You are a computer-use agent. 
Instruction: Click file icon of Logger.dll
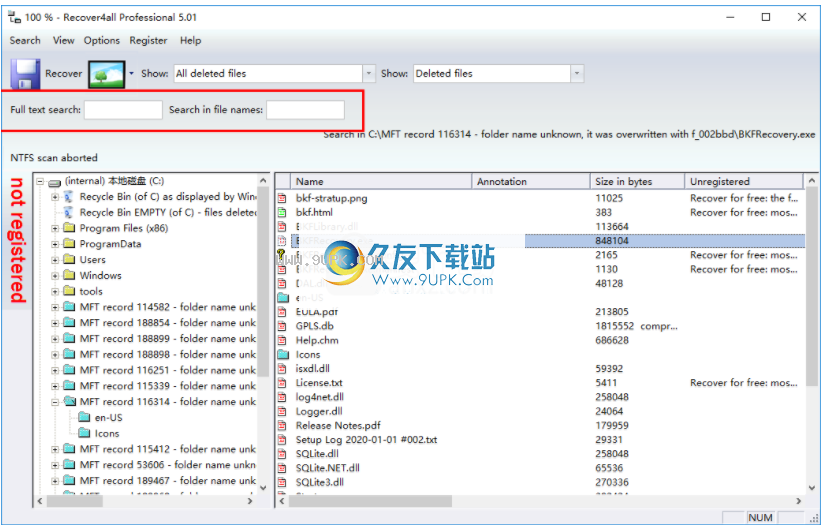[x=282, y=411]
